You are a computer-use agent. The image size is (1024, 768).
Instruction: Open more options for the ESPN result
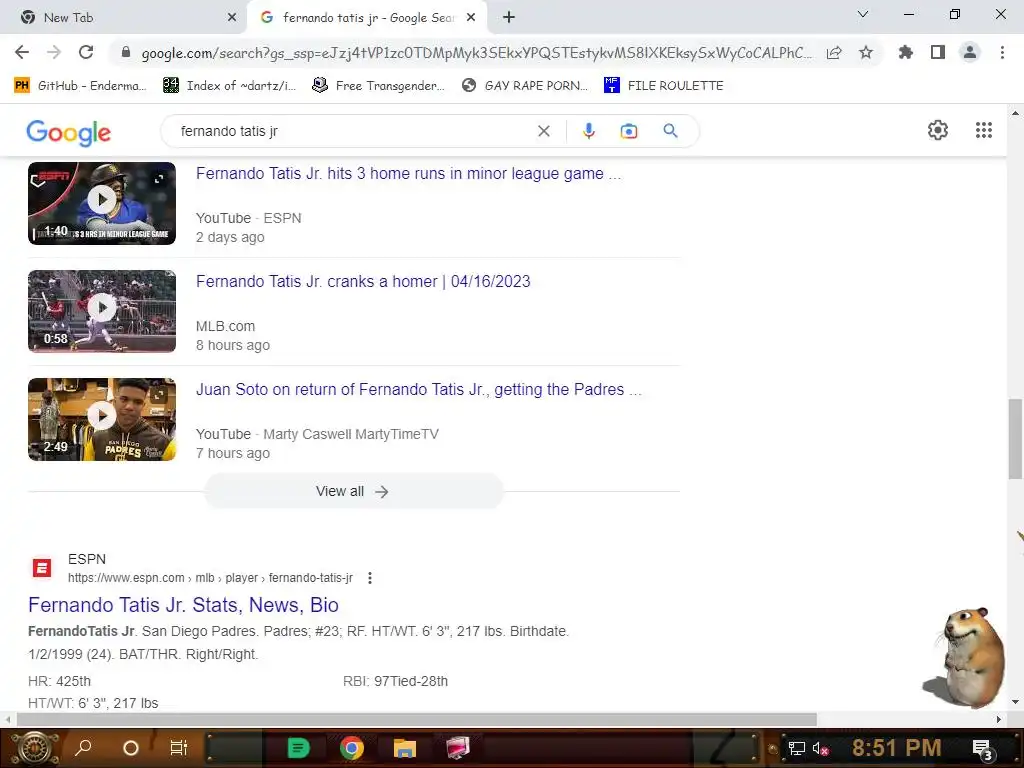[x=370, y=578]
